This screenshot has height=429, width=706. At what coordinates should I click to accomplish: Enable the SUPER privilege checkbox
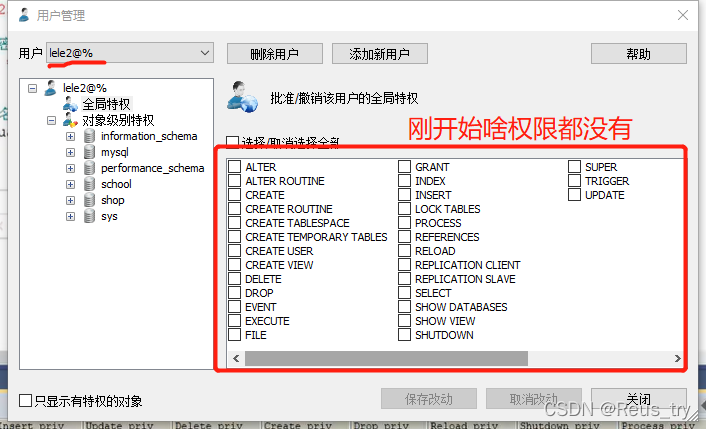(x=574, y=167)
